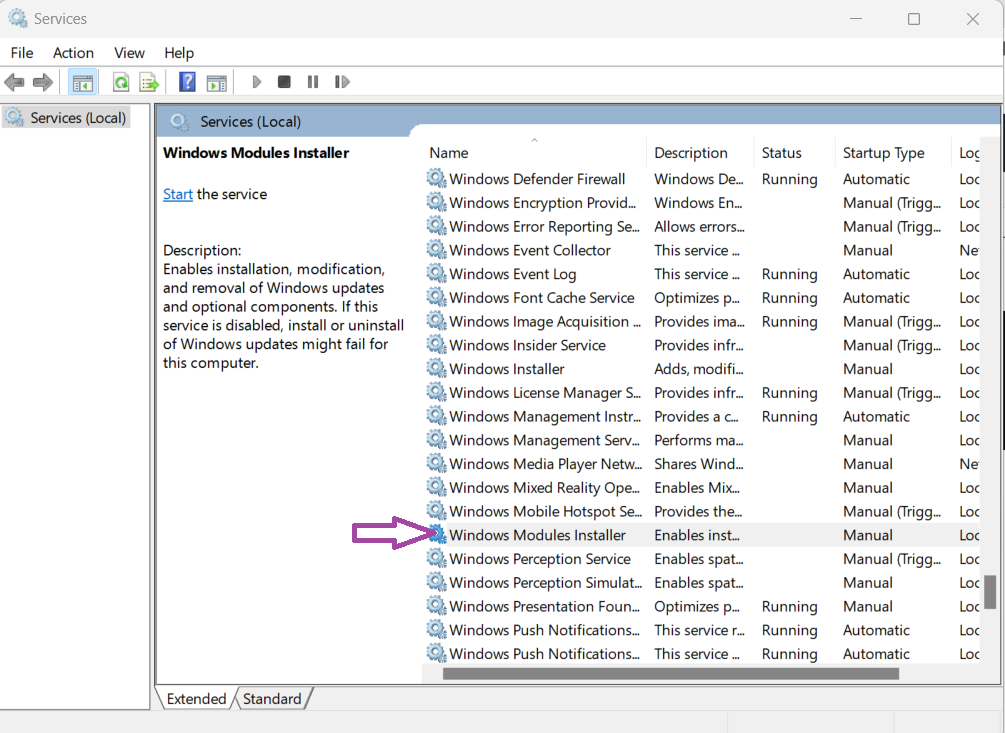
Task: Select the Windows Installer service row
Action: [506, 369]
